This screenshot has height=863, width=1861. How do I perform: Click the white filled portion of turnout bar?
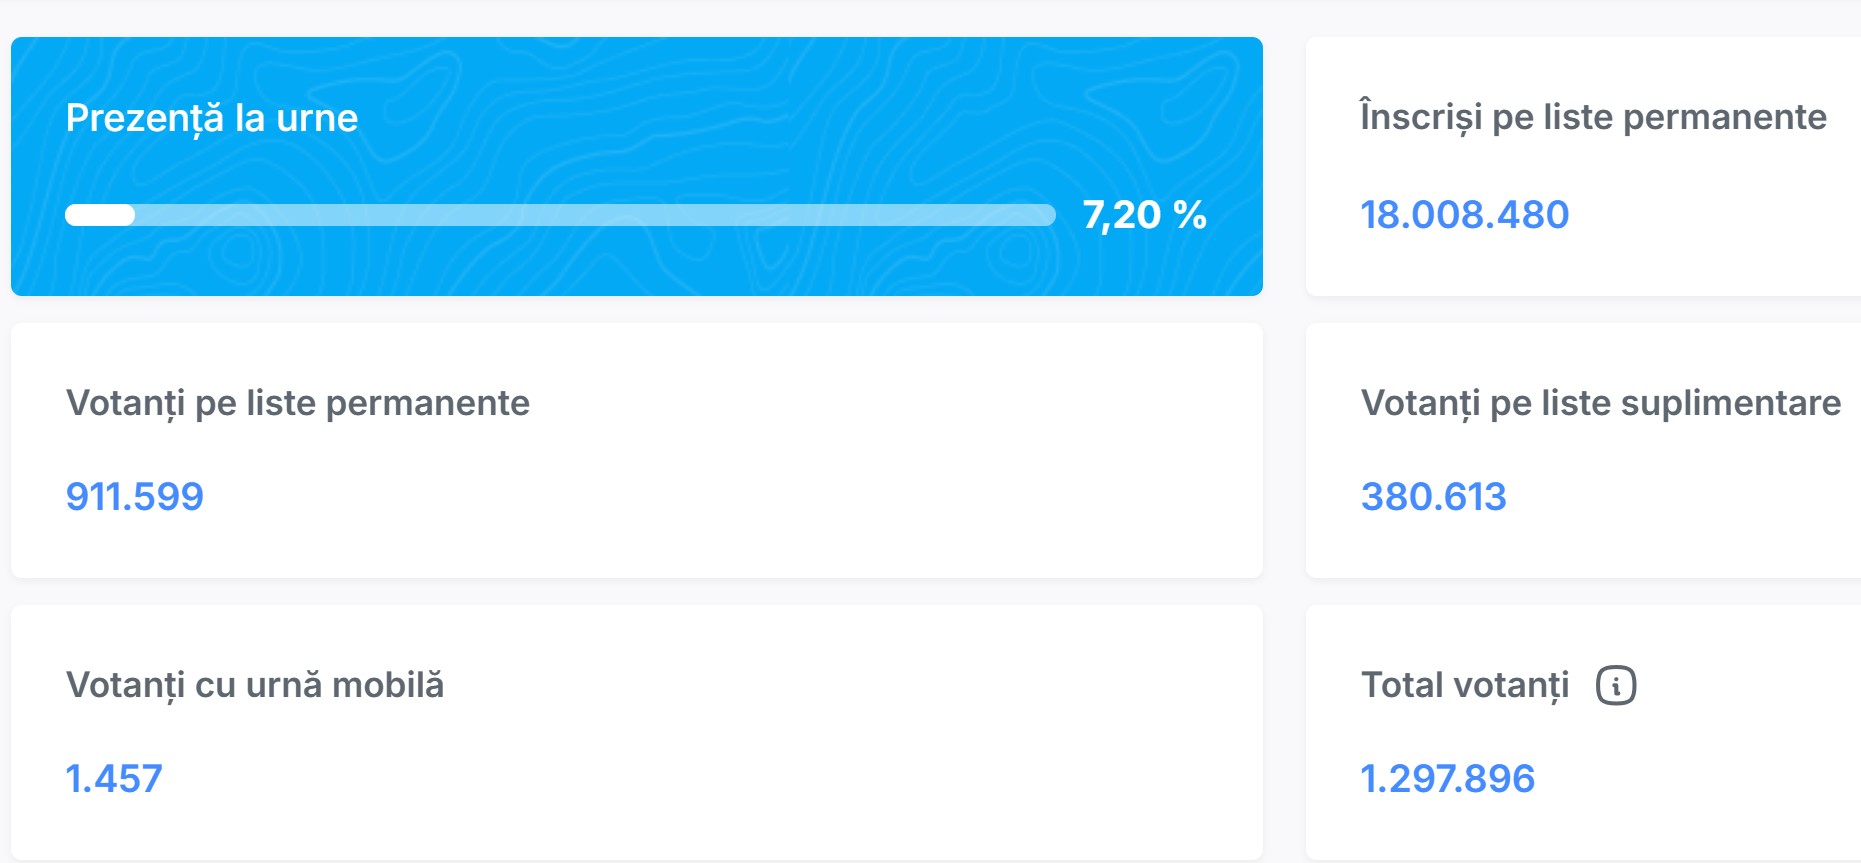point(100,215)
